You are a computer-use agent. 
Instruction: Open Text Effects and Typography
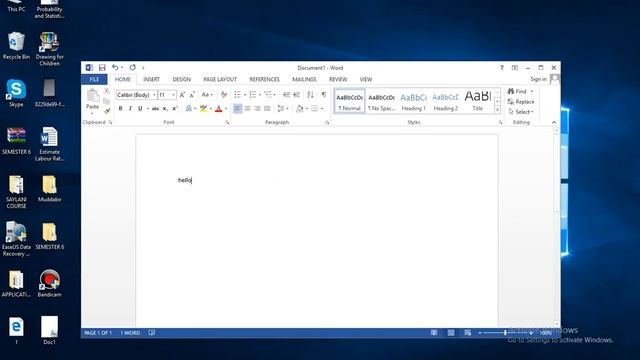click(x=189, y=109)
